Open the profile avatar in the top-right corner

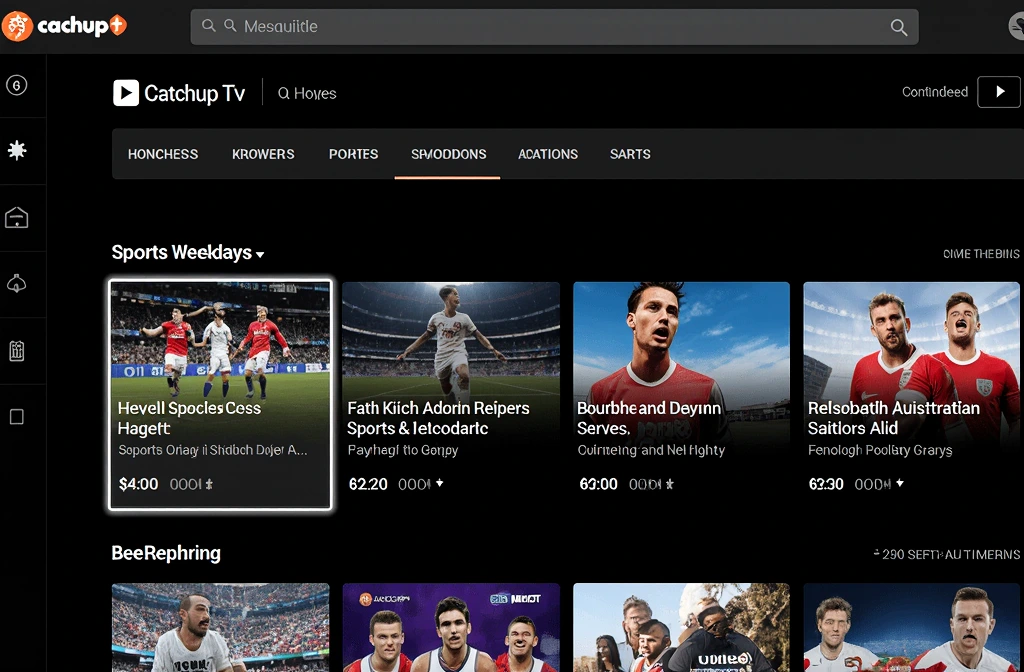[1015, 27]
